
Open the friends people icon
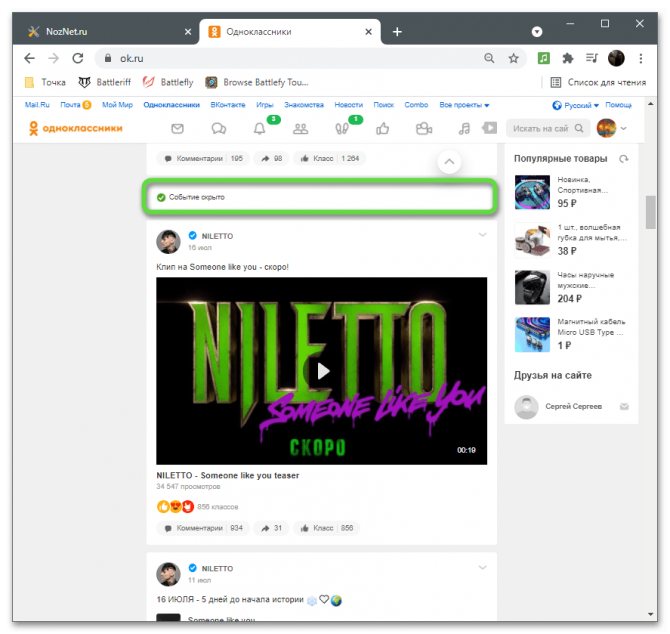(x=300, y=129)
